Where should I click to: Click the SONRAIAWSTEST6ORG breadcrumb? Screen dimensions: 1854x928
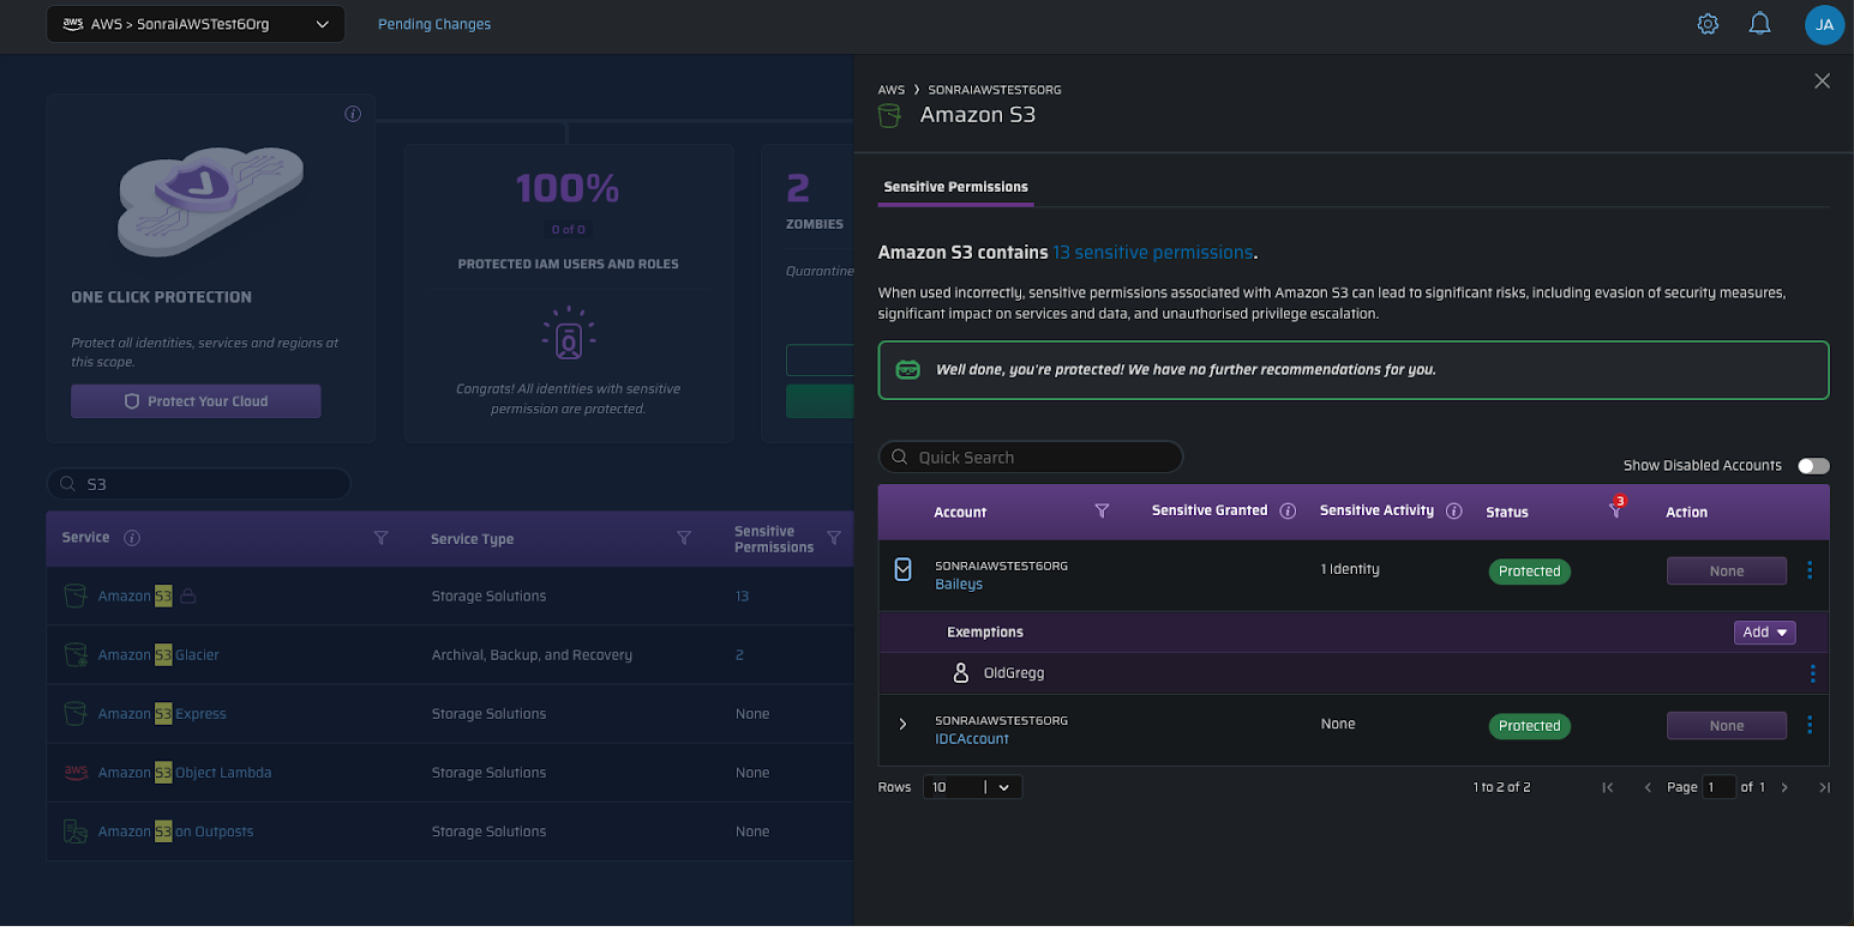994,90
